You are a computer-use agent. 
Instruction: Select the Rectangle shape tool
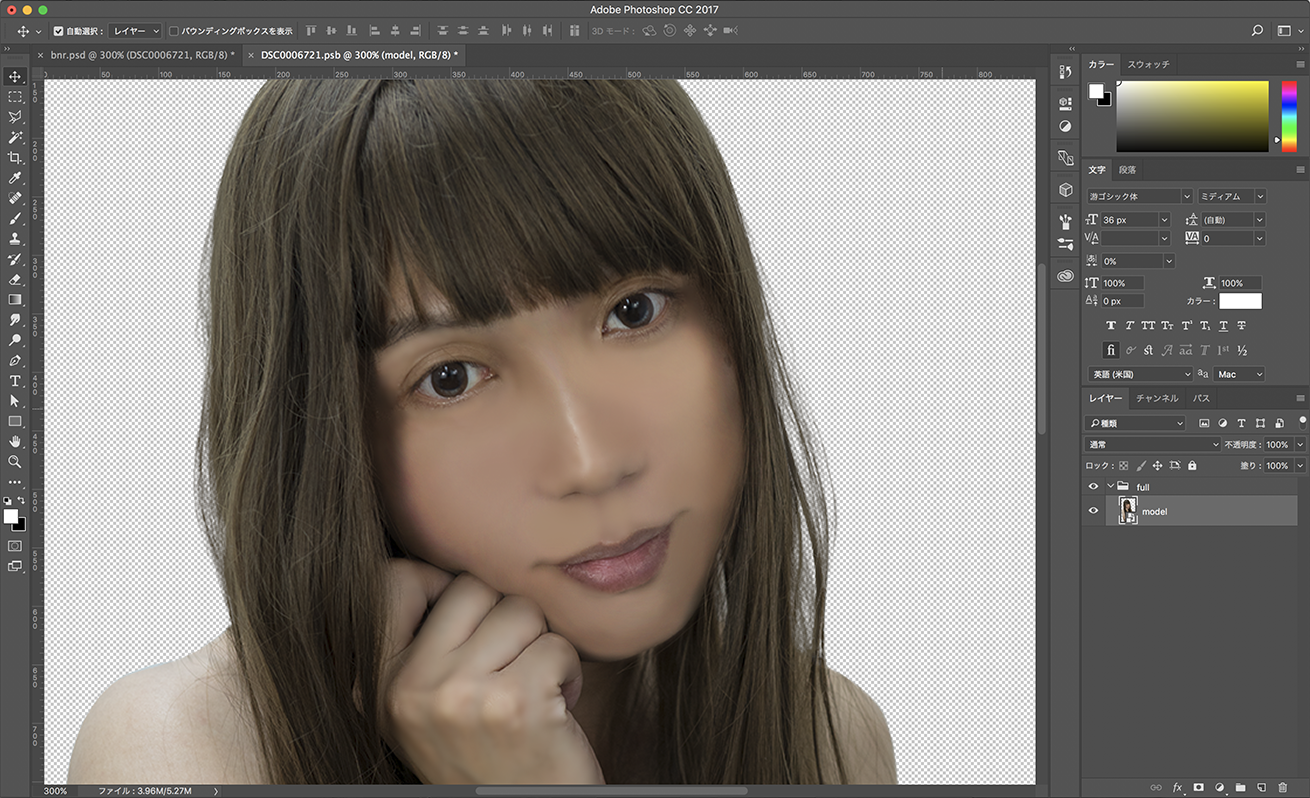[15, 421]
